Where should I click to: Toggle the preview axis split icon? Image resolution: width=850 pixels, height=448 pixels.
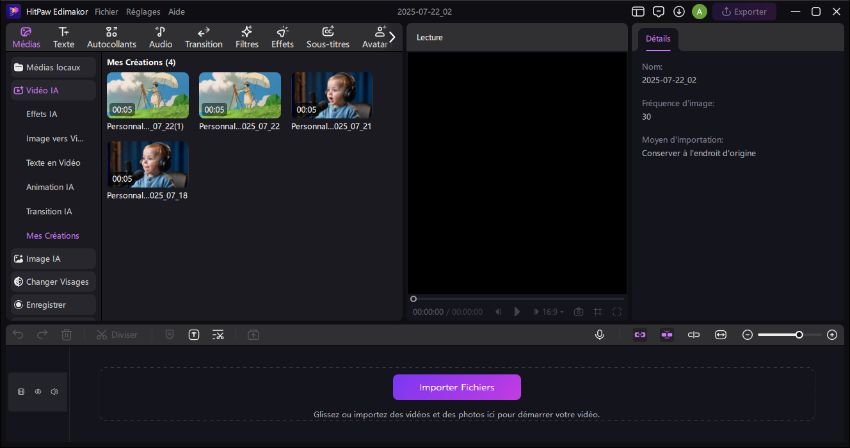point(693,335)
